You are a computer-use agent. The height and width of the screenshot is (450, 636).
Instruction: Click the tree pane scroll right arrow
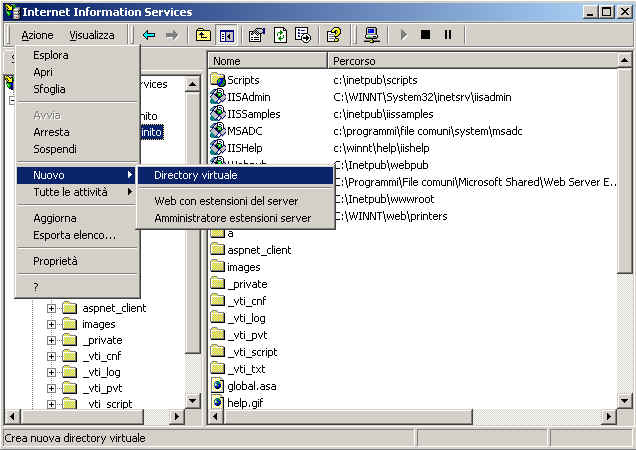(176, 416)
